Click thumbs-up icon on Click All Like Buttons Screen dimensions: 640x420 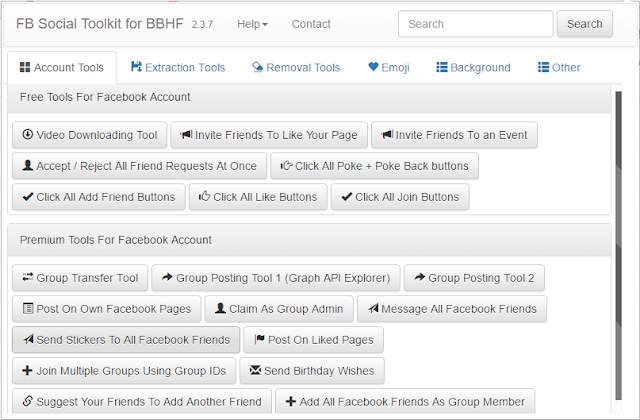204,196
